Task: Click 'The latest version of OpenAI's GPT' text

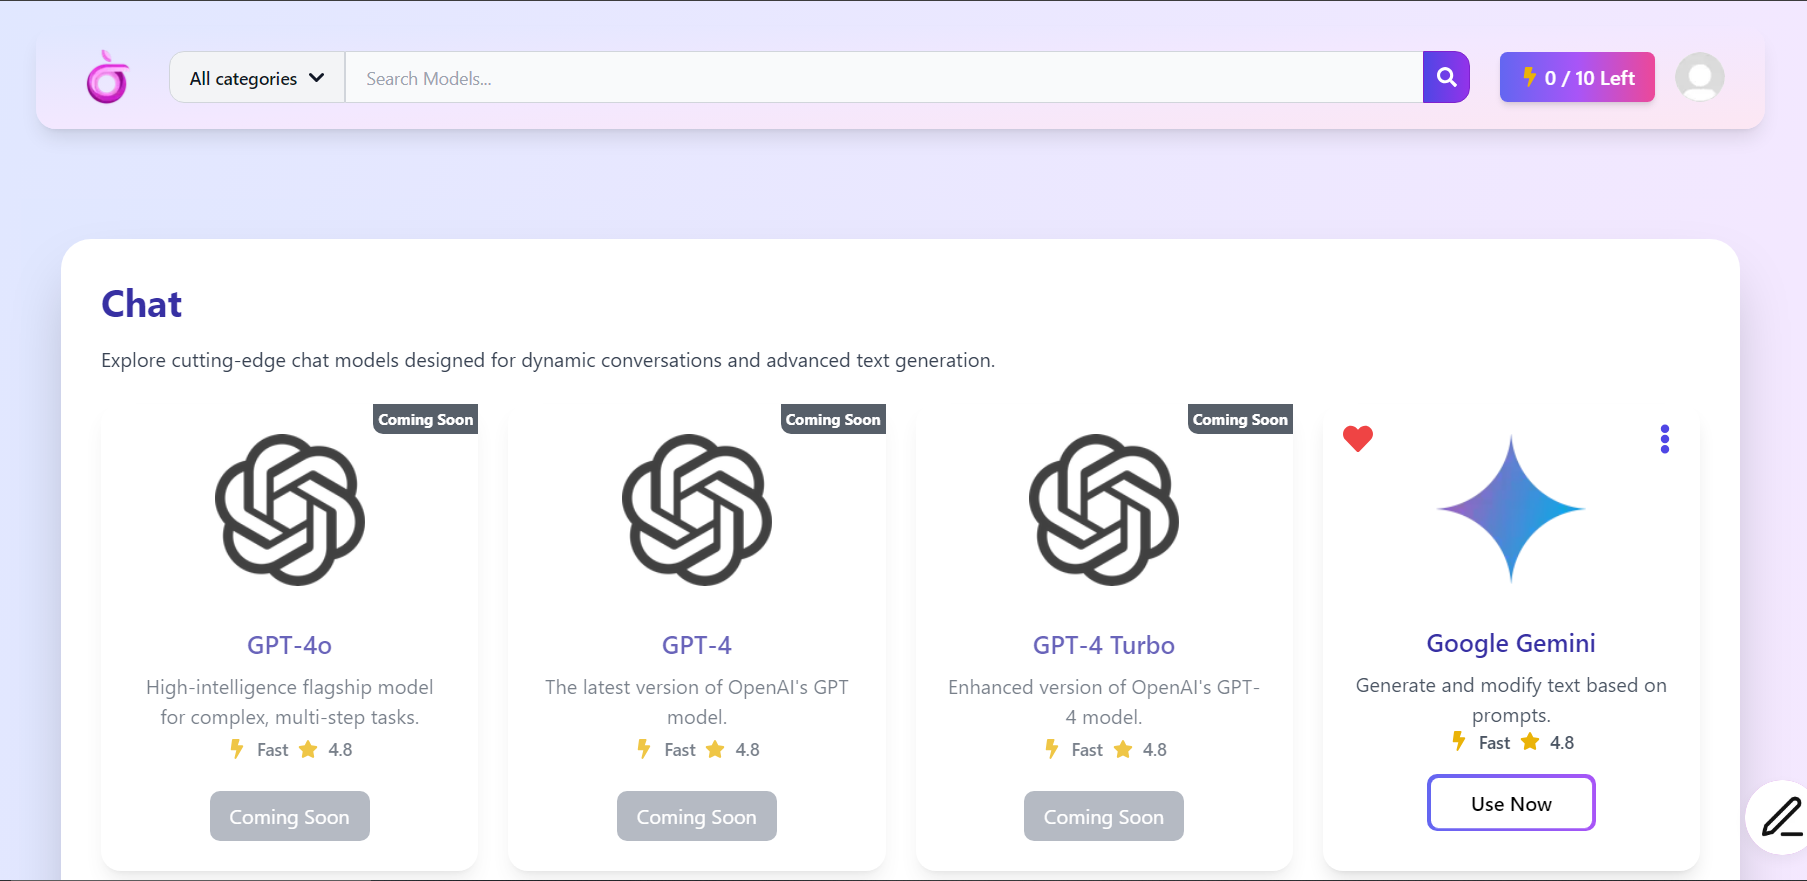Action: 697,702
